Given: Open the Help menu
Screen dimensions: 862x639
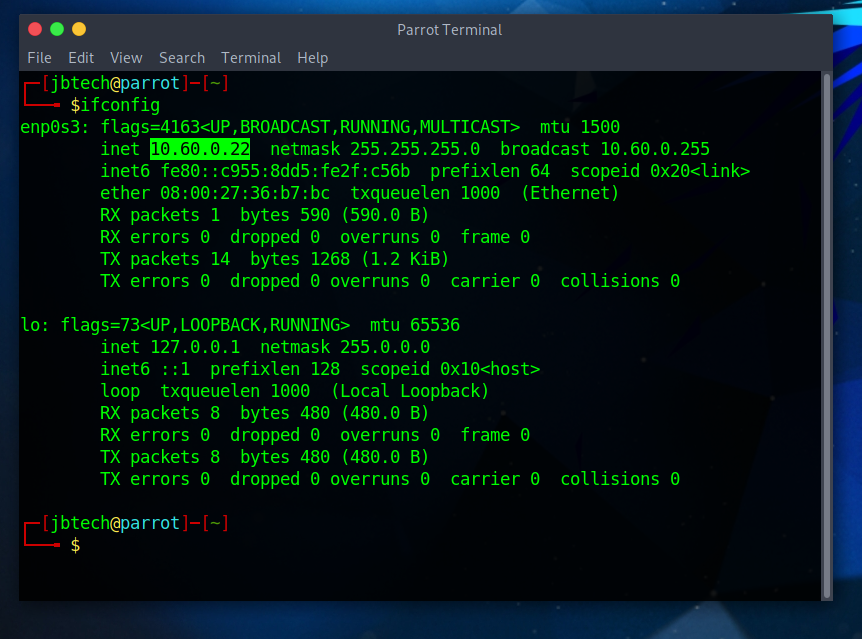Looking at the screenshot, I should (x=312, y=58).
